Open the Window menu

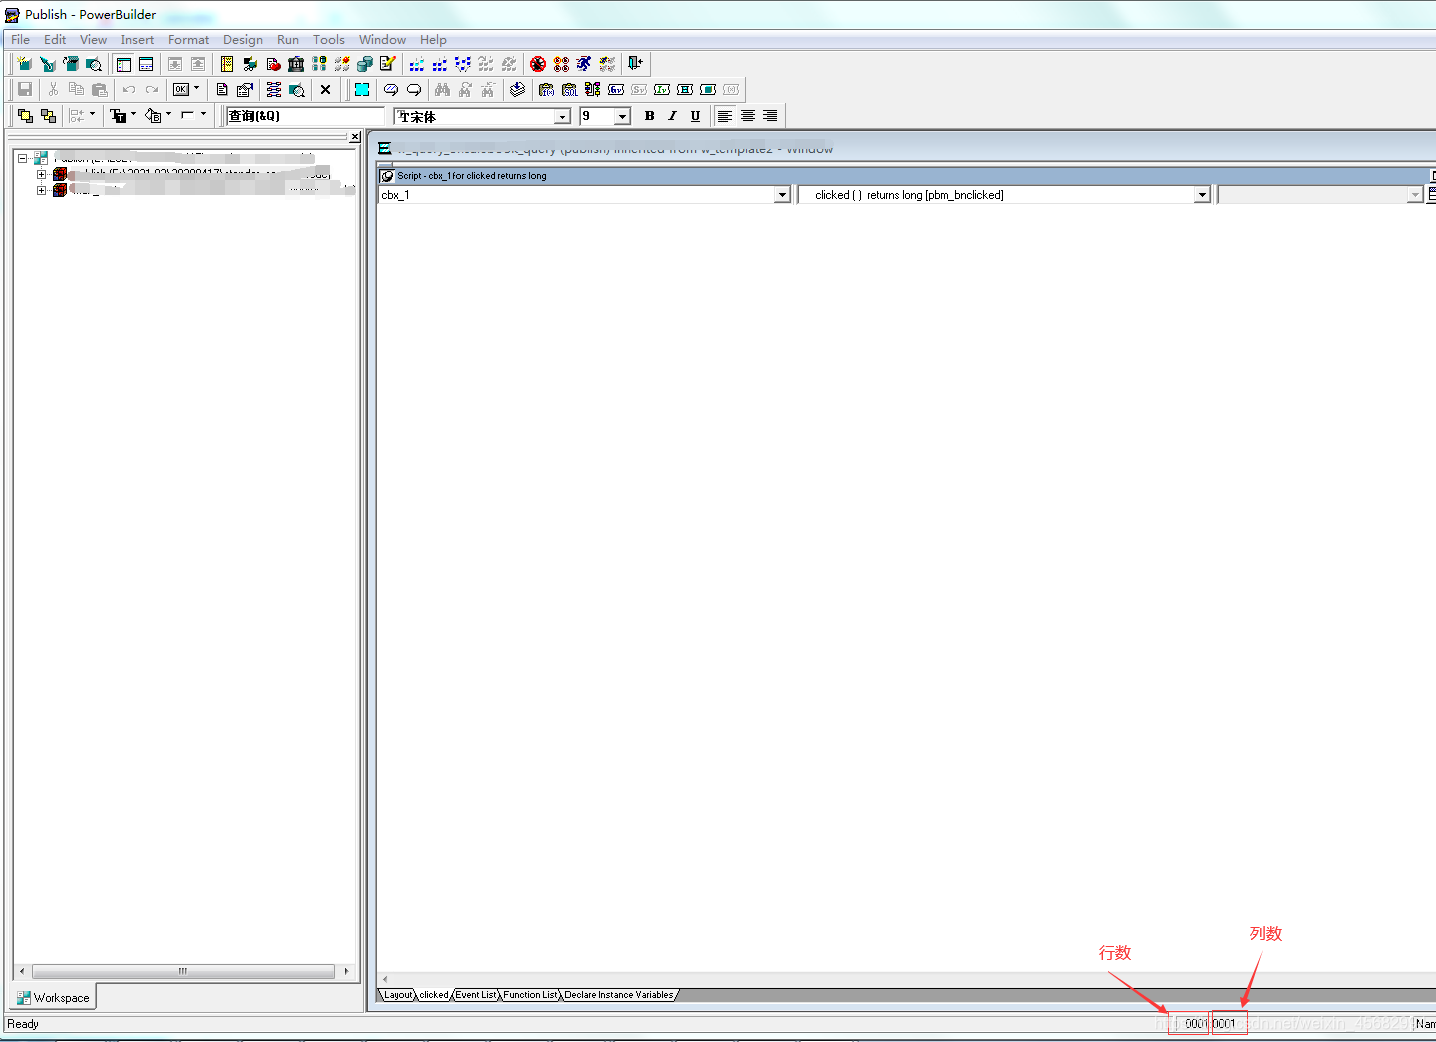(382, 40)
